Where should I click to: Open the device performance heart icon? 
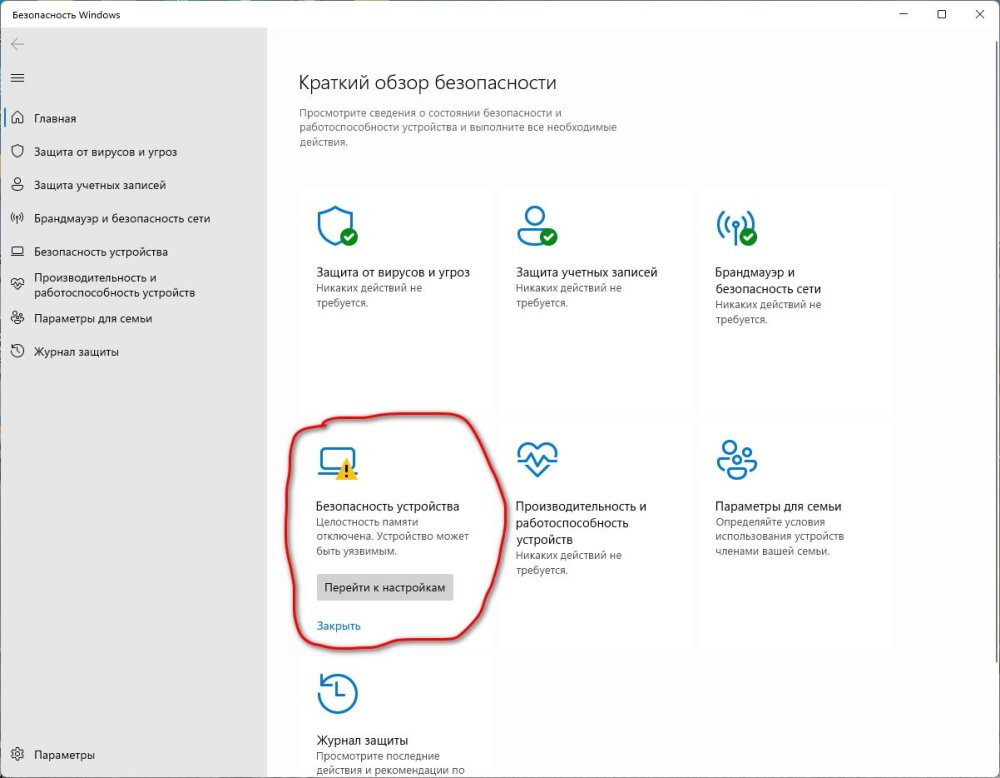536,460
